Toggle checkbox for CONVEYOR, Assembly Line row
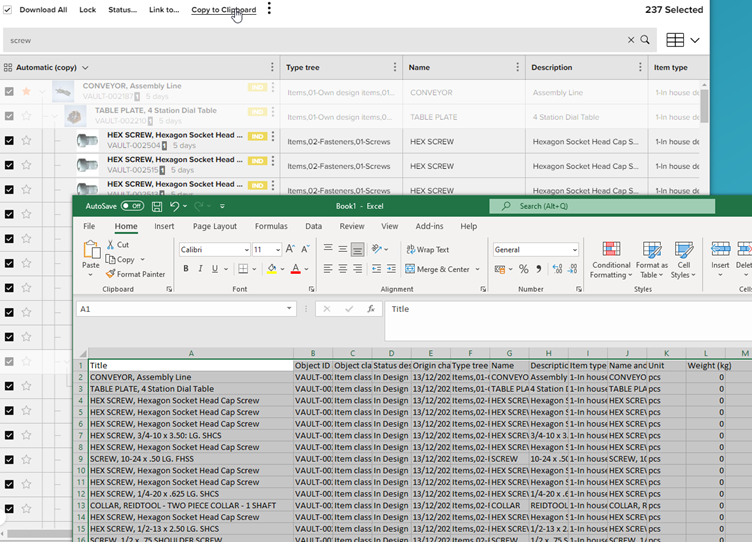 click(x=9, y=91)
